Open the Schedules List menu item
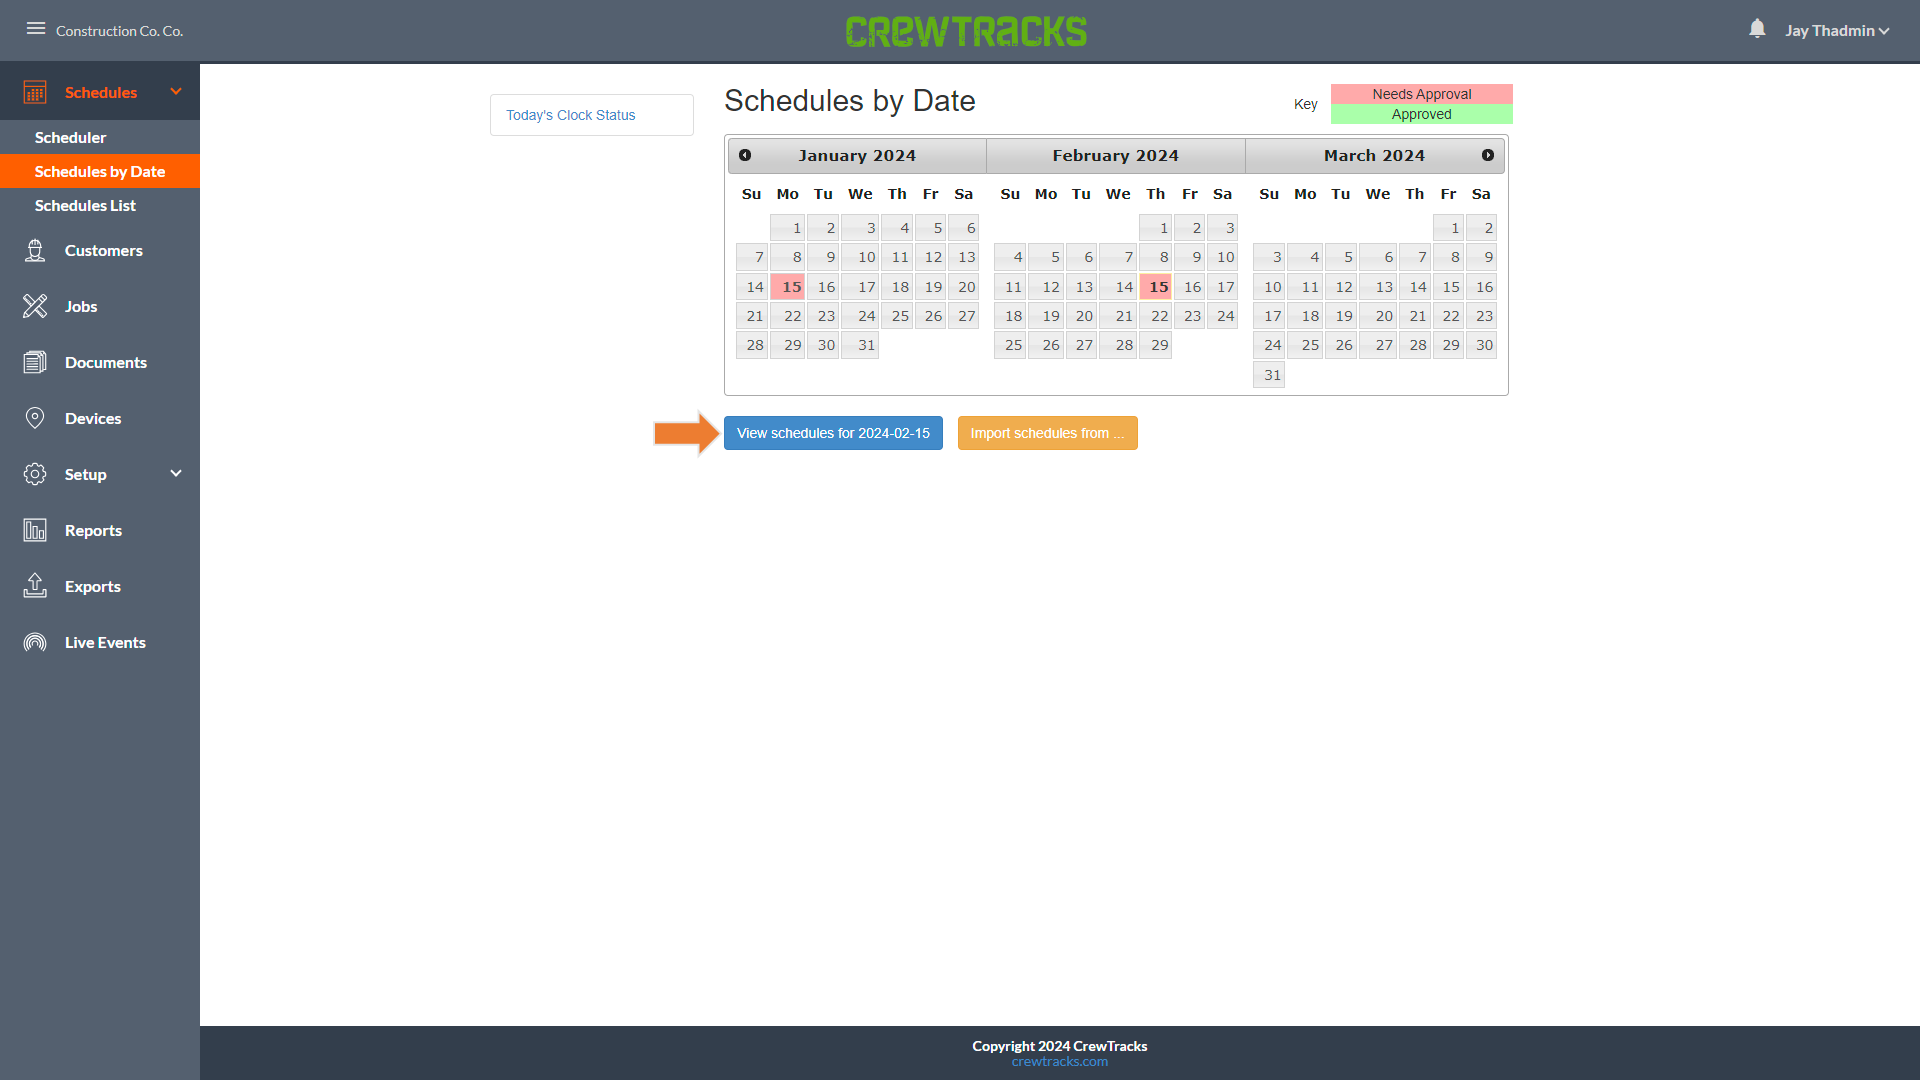The image size is (1920, 1080). (85, 206)
